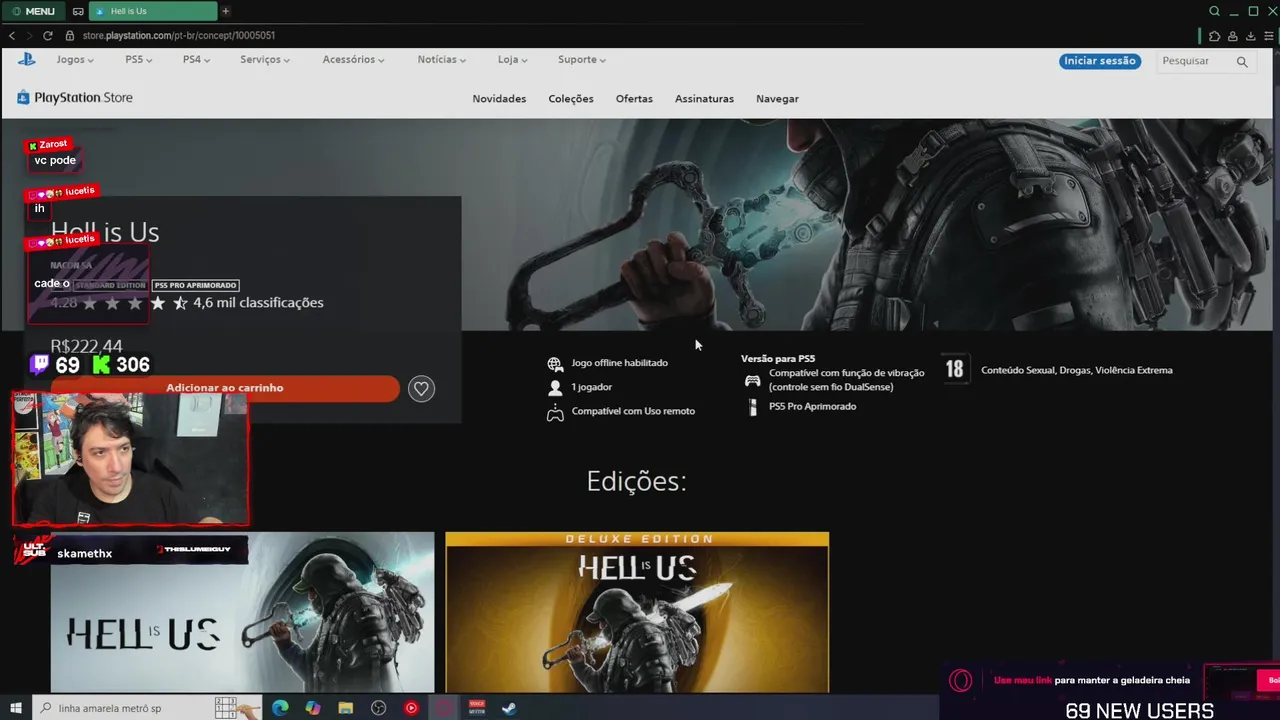The image size is (1280, 720).
Task: Click the PS5 Pro console icon
Action: coord(753,407)
